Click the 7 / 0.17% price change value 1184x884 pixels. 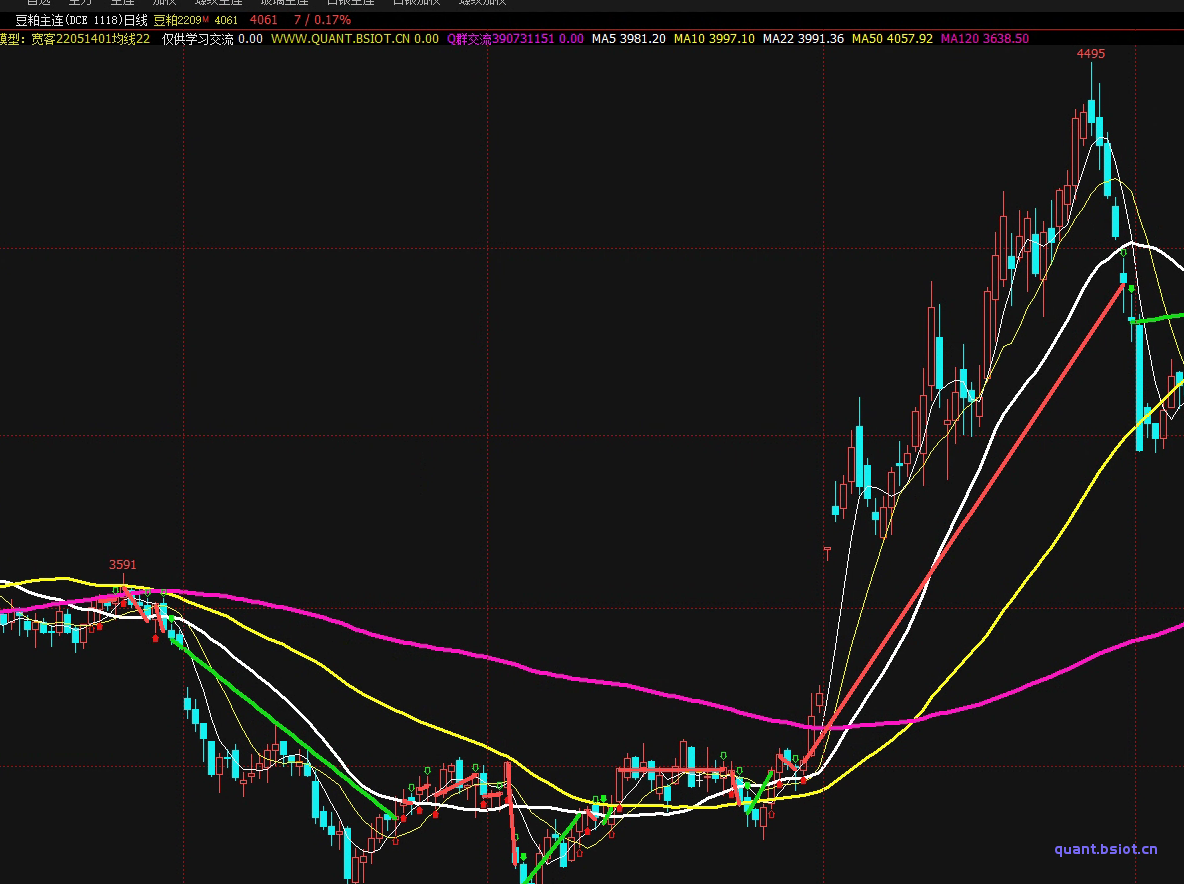(322, 20)
